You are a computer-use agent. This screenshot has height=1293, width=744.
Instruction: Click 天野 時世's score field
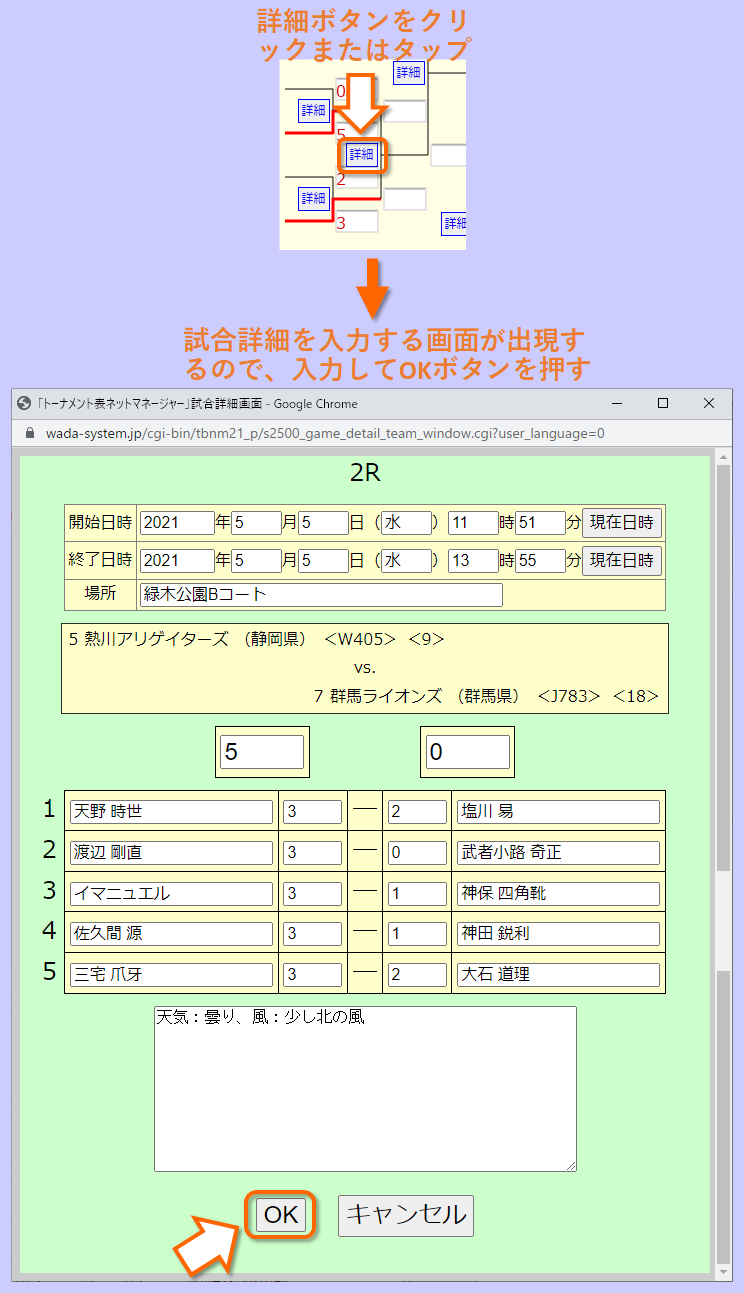click(x=313, y=811)
